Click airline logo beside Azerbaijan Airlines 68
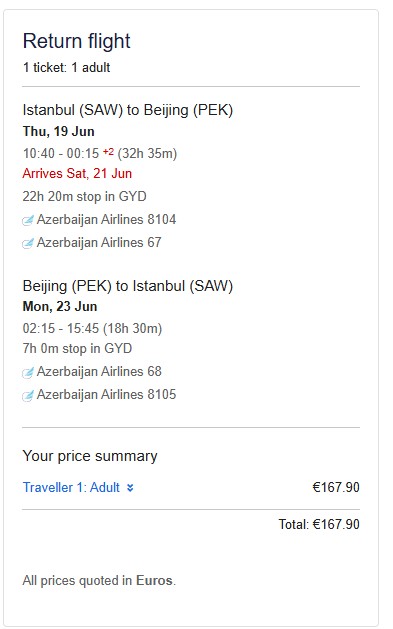This screenshot has width=393, height=629. (28, 372)
